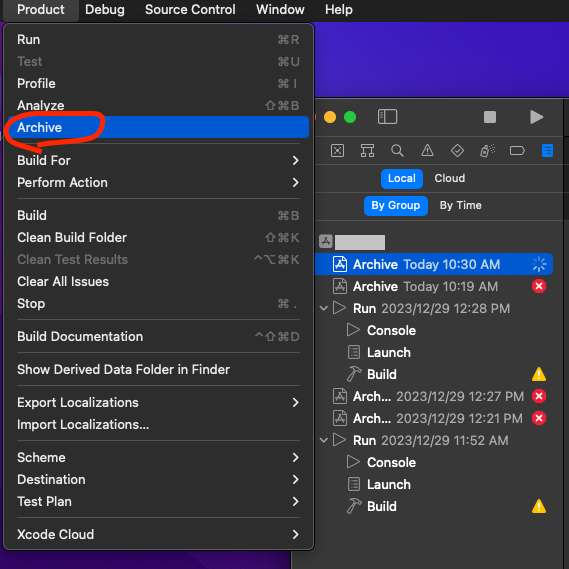The image size is (569, 569).
Task: Open the Xcode Cloud submenu
Action: [x=158, y=535]
